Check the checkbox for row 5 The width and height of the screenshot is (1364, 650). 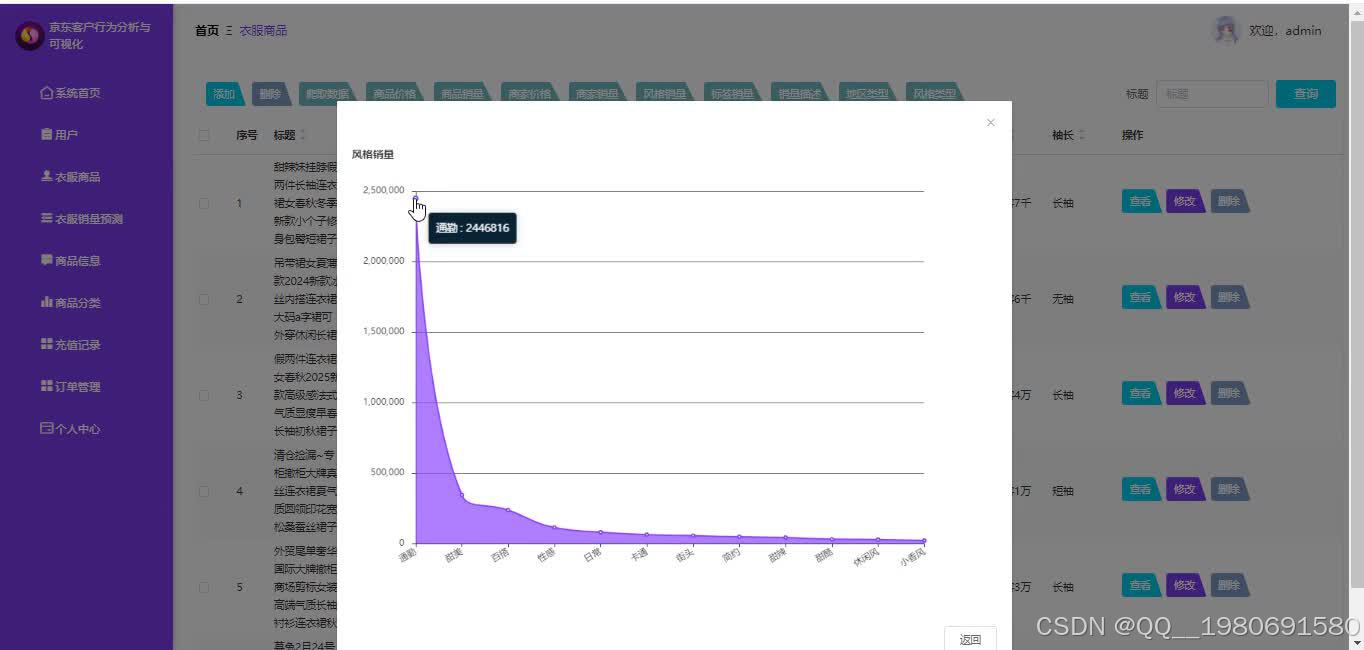[x=204, y=587]
